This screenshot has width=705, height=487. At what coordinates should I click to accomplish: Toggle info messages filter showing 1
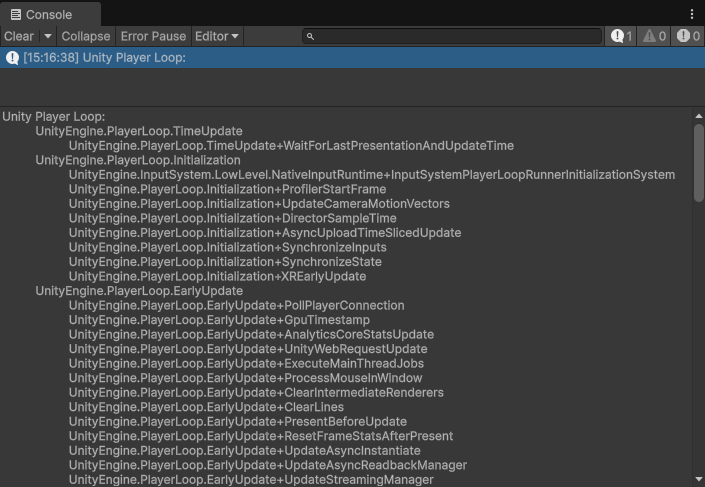point(621,36)
